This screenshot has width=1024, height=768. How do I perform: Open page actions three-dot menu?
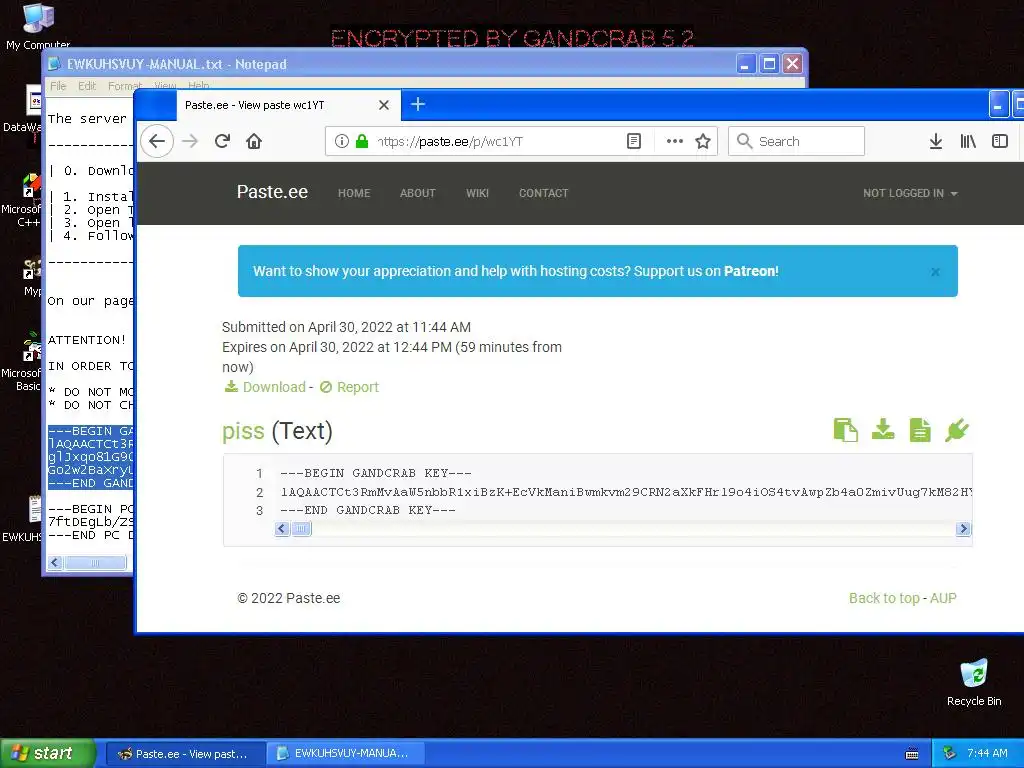coord(674,141)
